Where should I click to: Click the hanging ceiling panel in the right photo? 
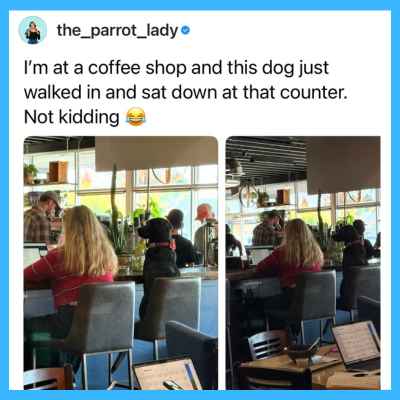(343, 166)
